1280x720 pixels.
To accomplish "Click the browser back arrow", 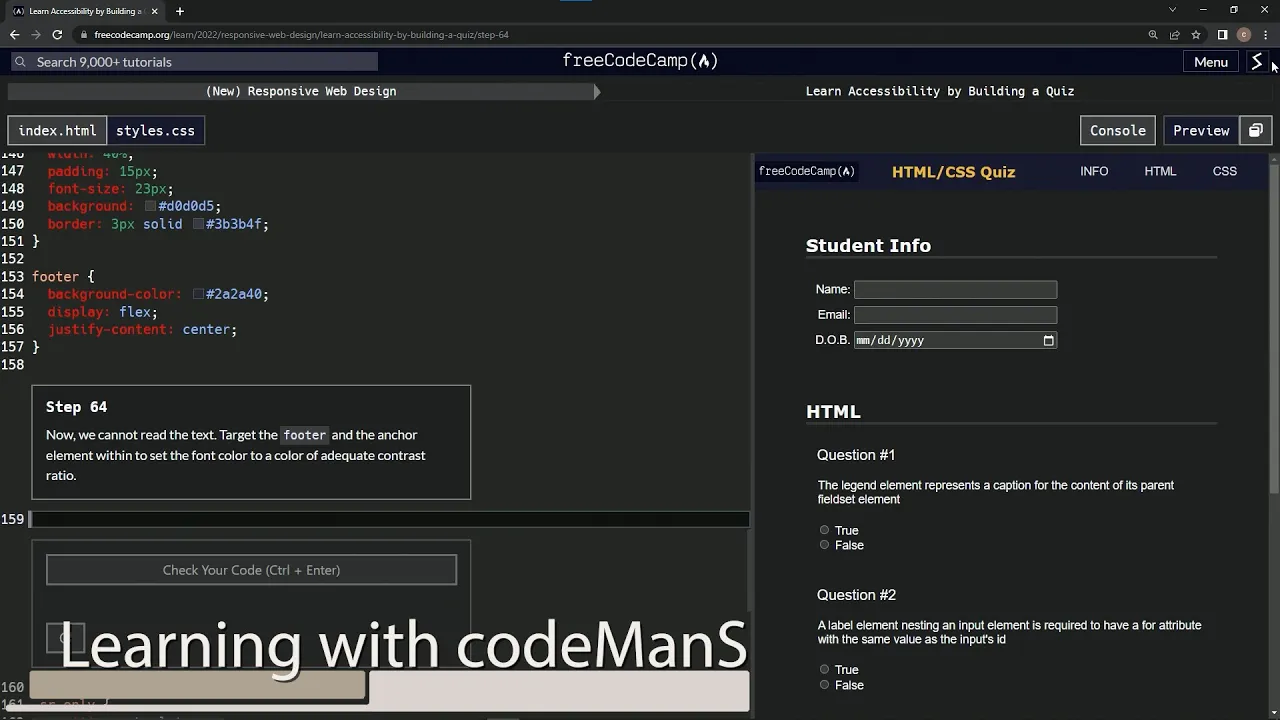I will tap(14, 34).
